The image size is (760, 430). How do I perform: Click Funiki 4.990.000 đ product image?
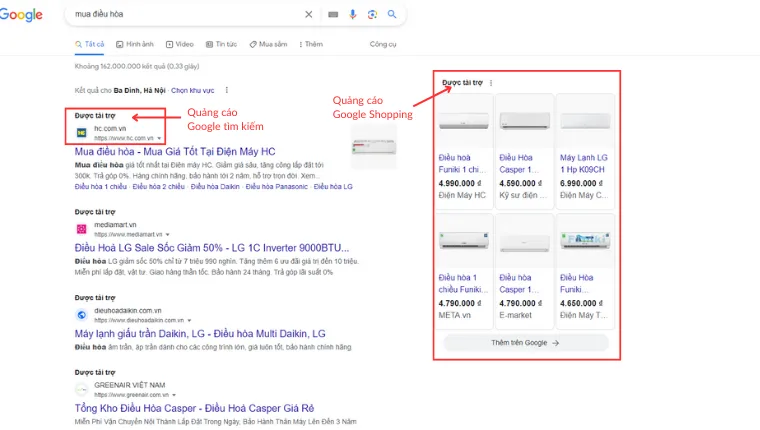pyautogui.click(x=464, y=121)
